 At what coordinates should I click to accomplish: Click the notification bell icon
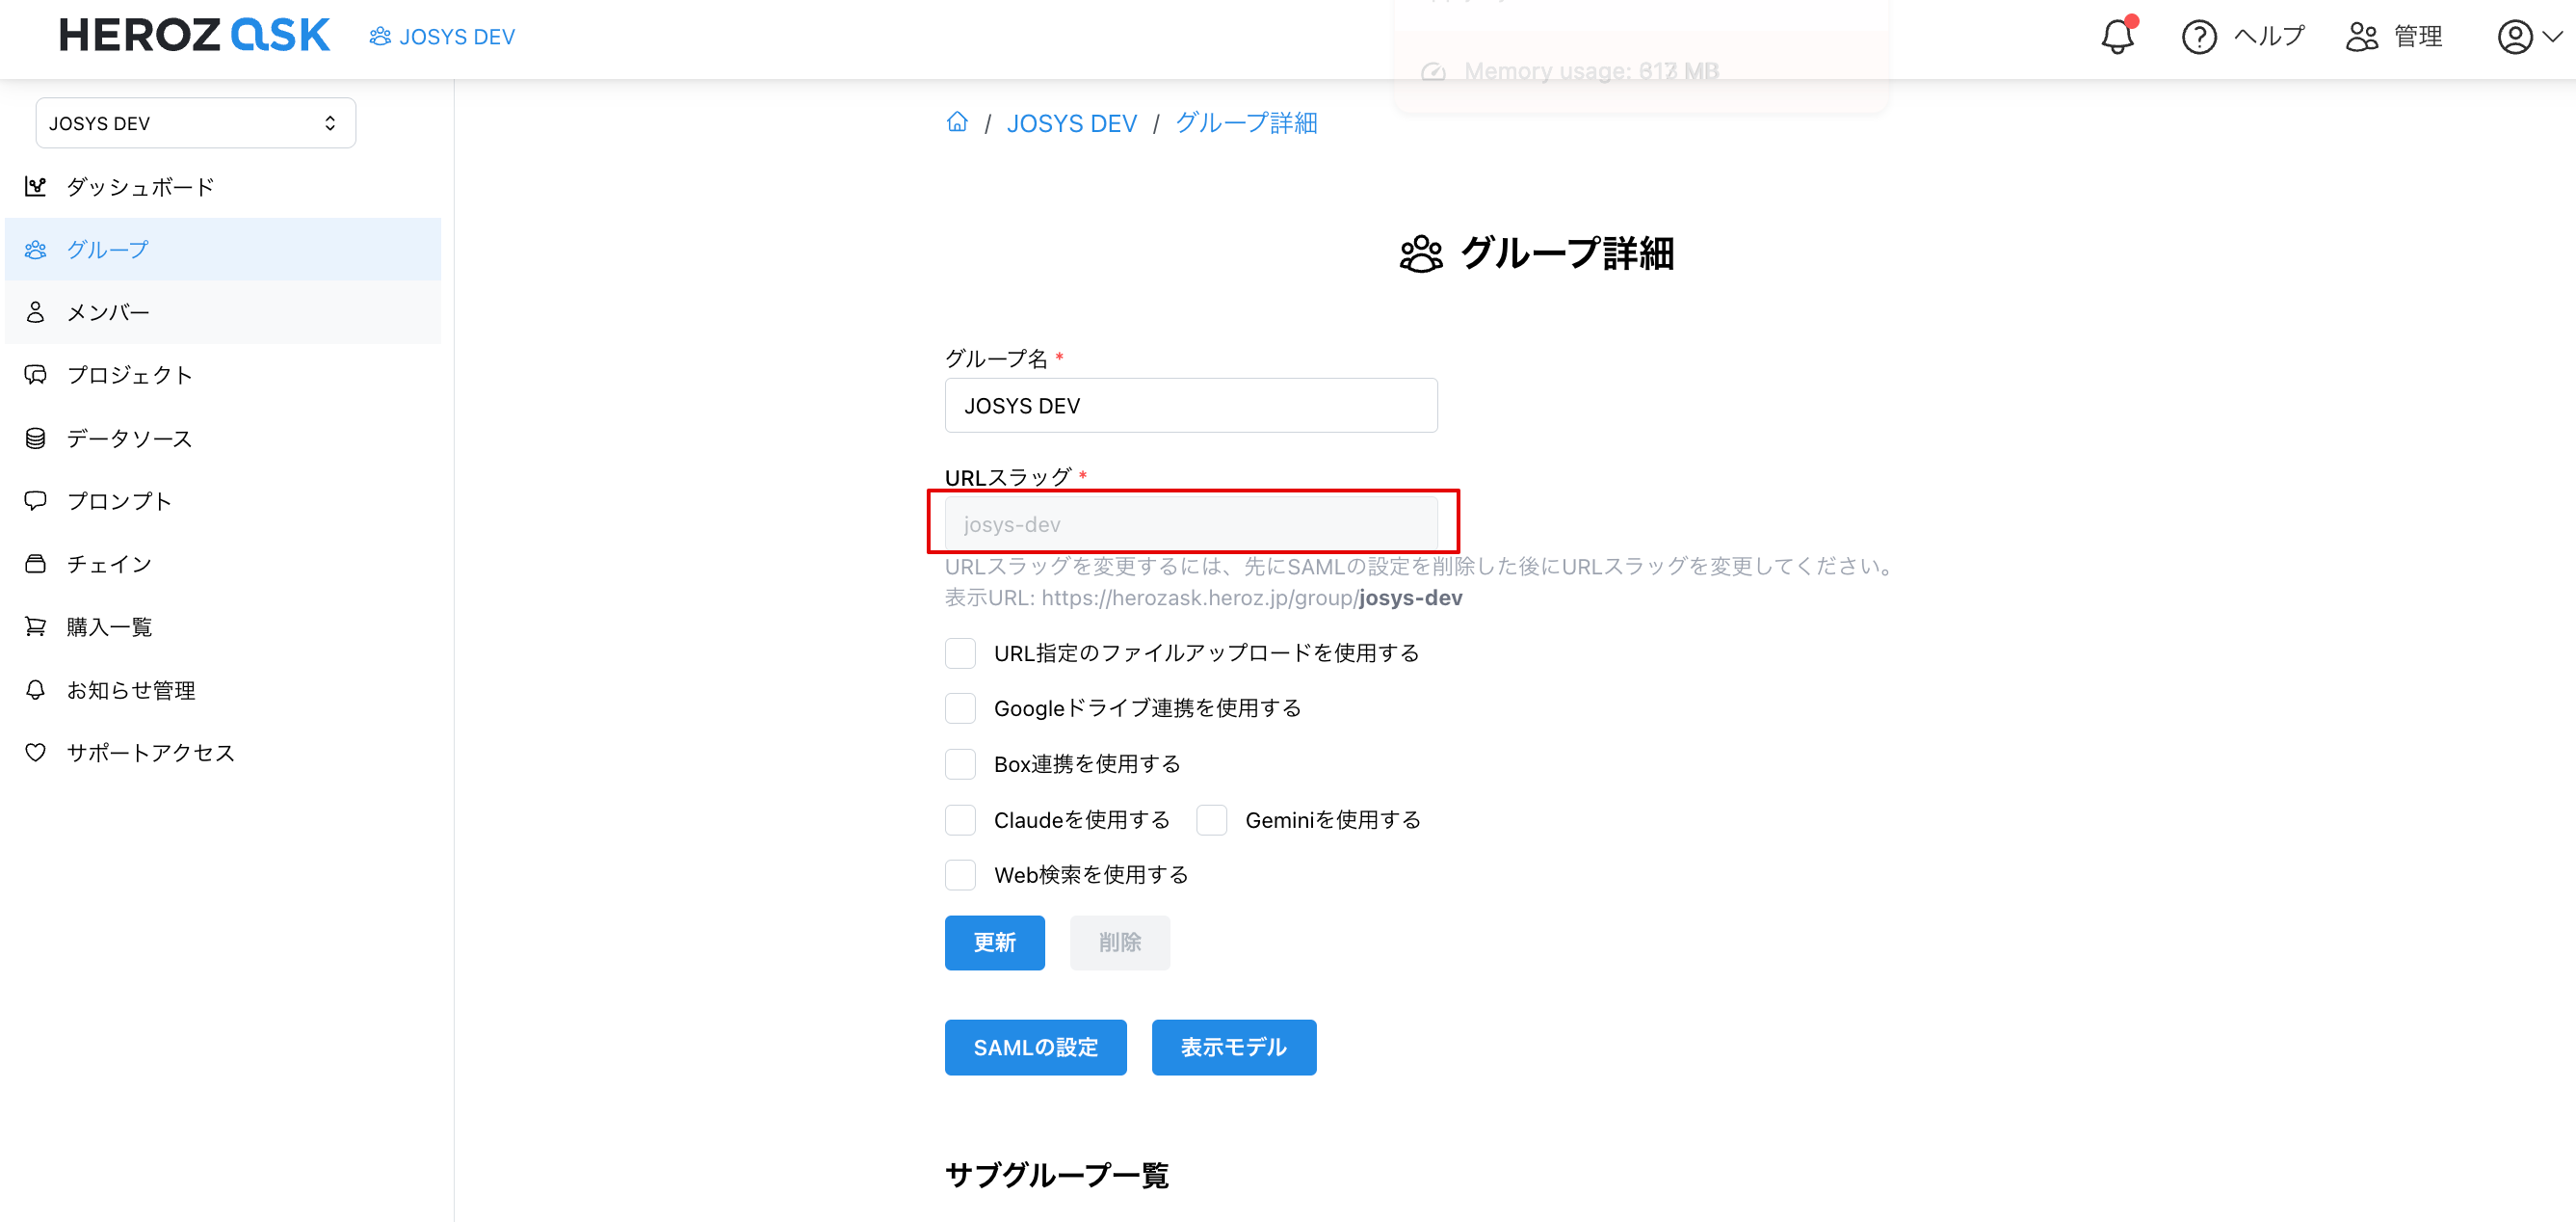(x=2116, y=37)
